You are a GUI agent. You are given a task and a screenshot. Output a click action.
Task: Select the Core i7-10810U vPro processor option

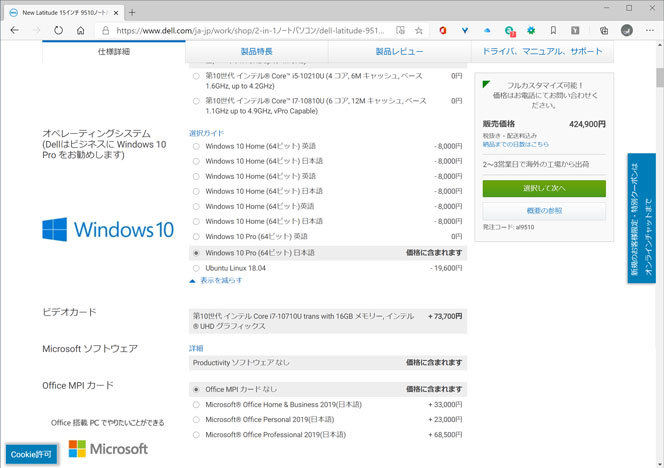[196, 101]
